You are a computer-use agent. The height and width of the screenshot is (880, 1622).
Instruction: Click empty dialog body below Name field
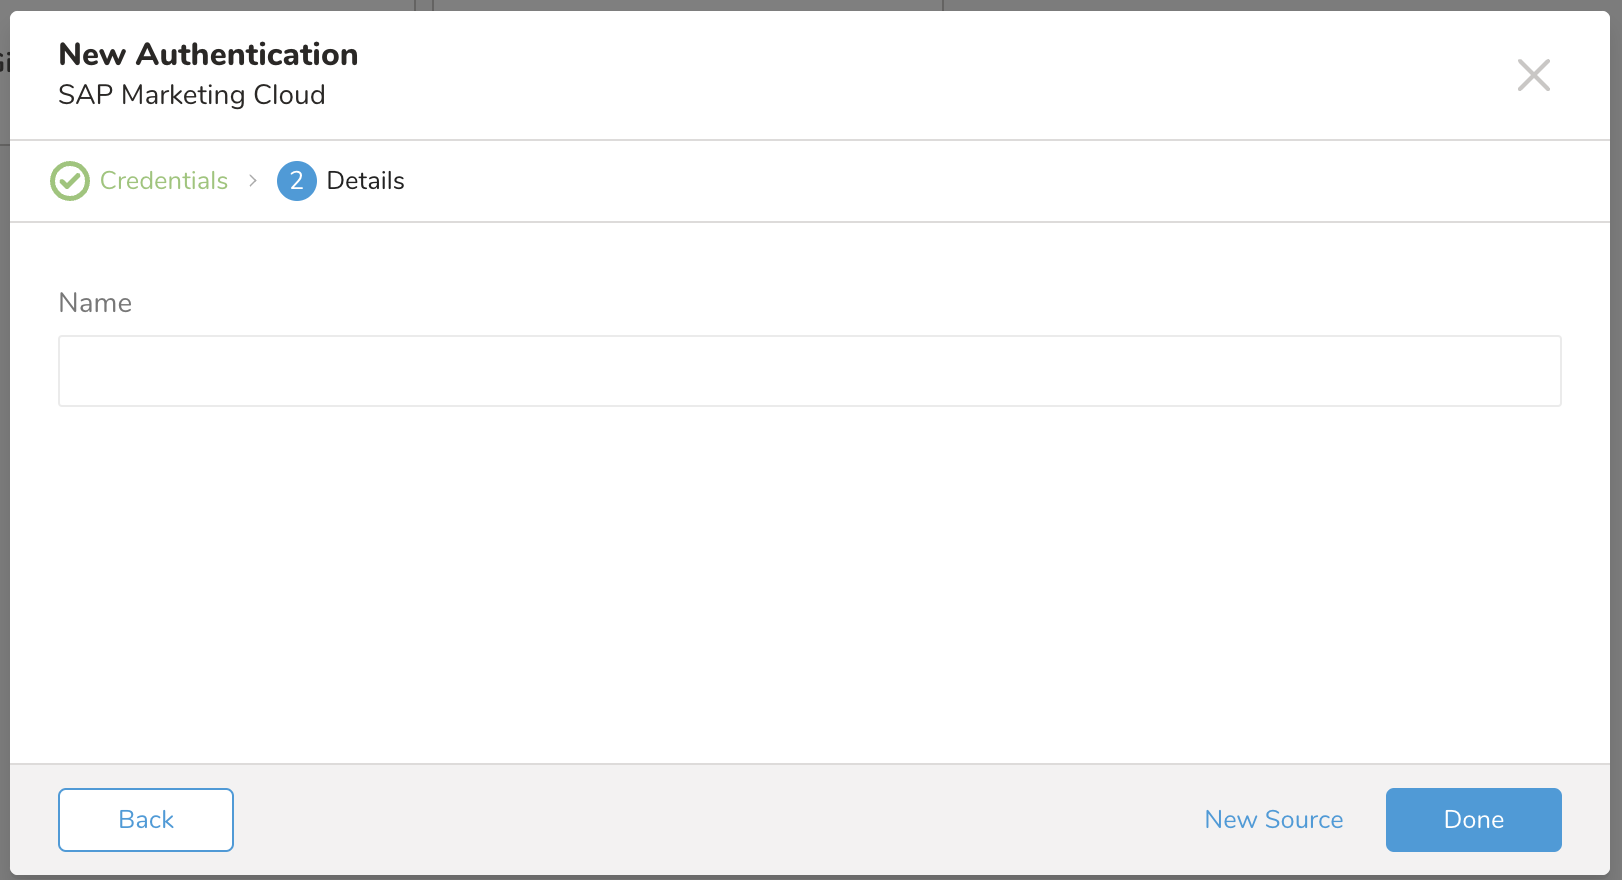pos(809,580)
